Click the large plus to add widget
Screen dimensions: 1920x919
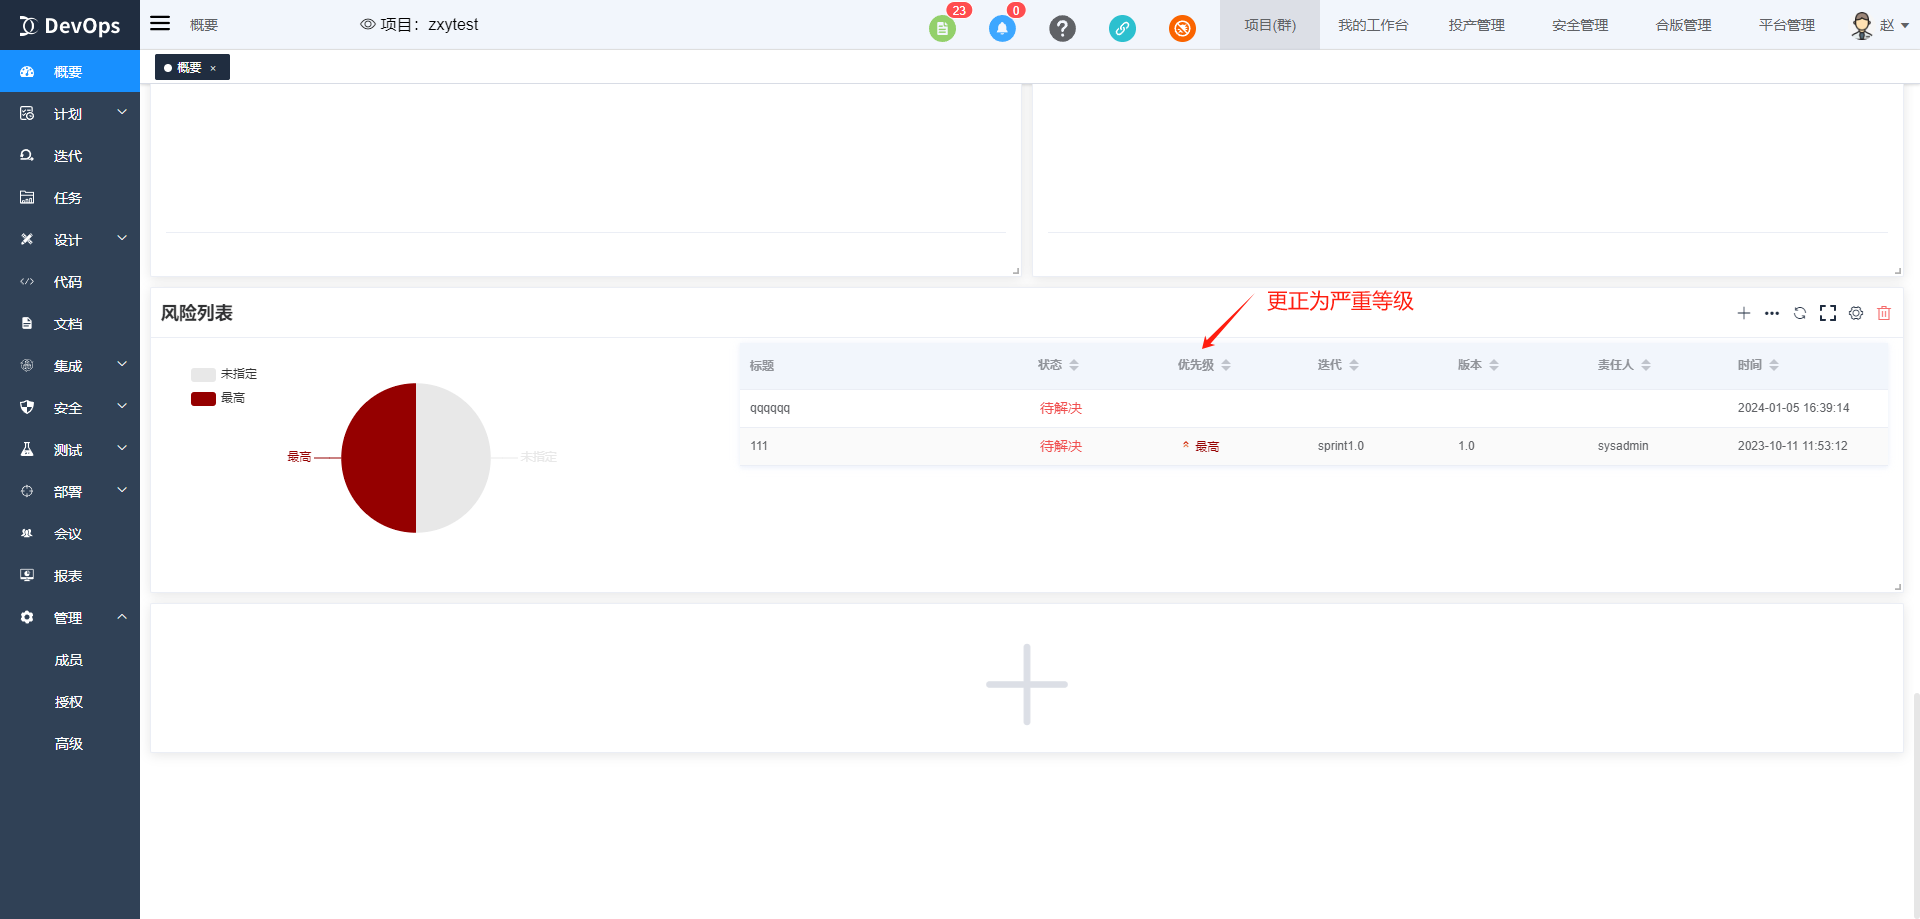1026,684
